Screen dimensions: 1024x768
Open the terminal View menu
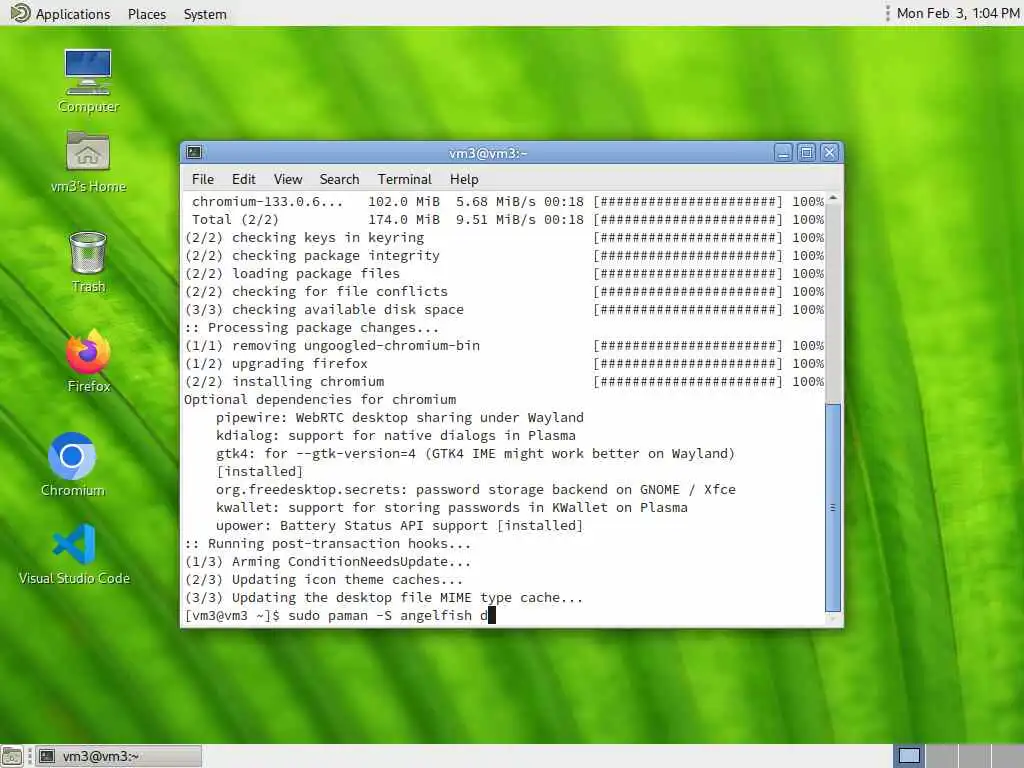point(287,179)
